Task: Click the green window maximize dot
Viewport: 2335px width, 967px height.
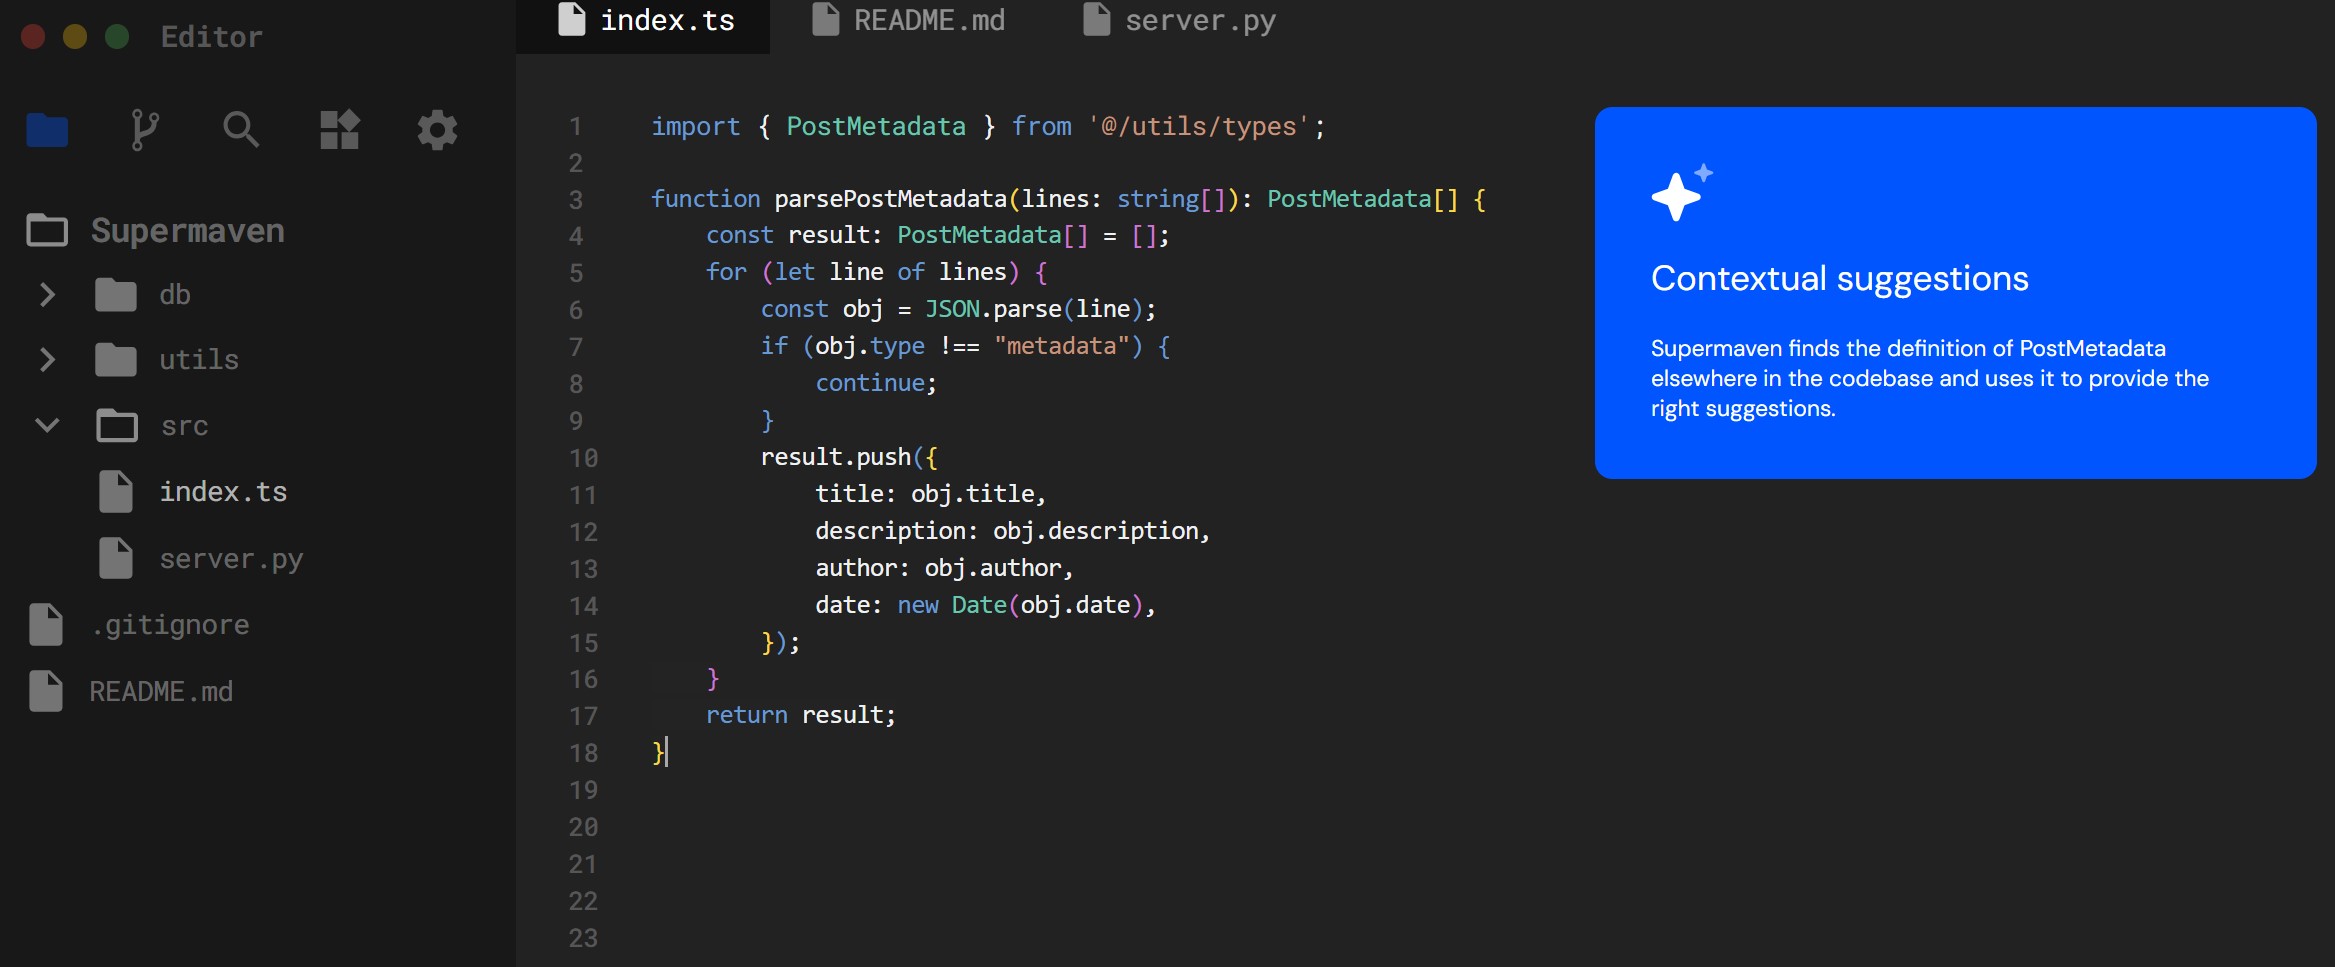Action: coord(117,37)
